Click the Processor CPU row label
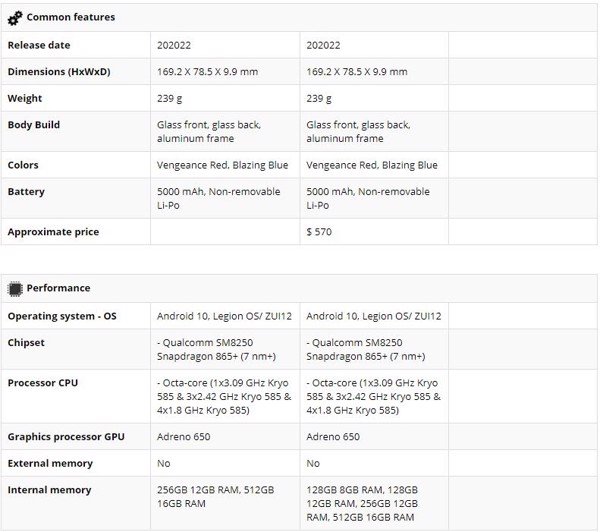This screenshot has height=532, width=600. click(x=43, y=383)
